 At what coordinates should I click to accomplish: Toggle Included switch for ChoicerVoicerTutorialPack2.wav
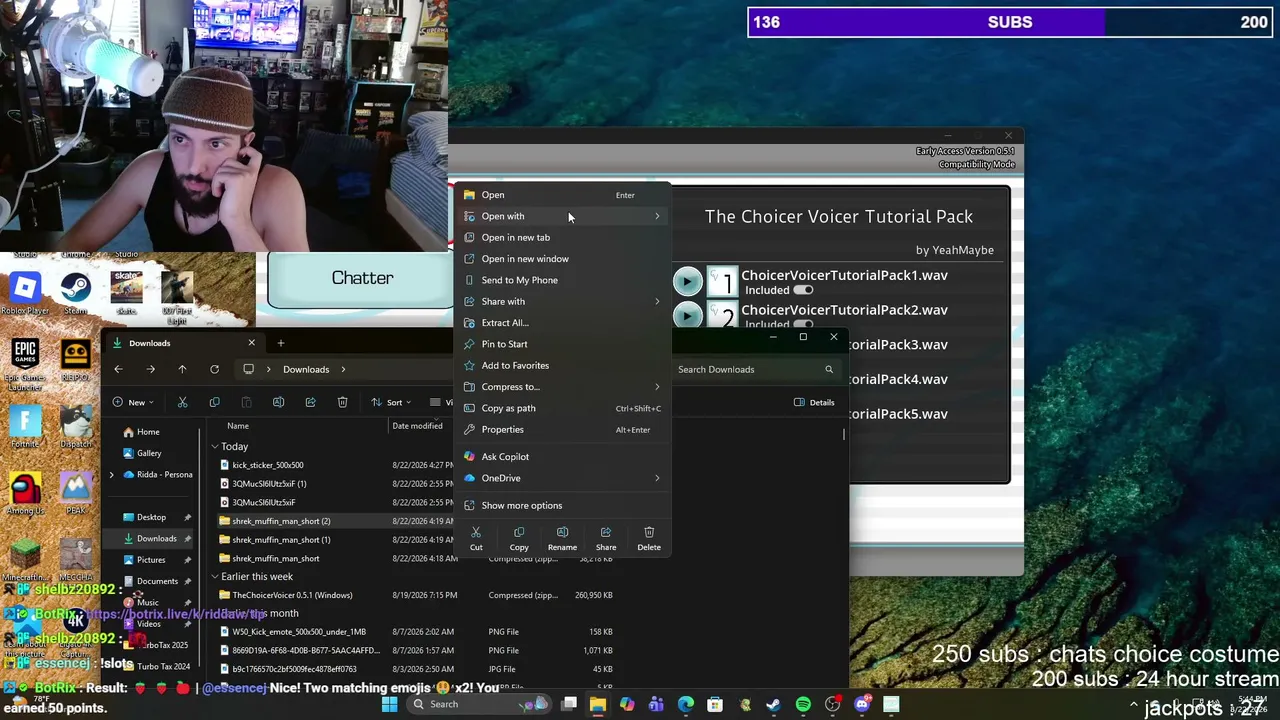click(x=803, y=324)
